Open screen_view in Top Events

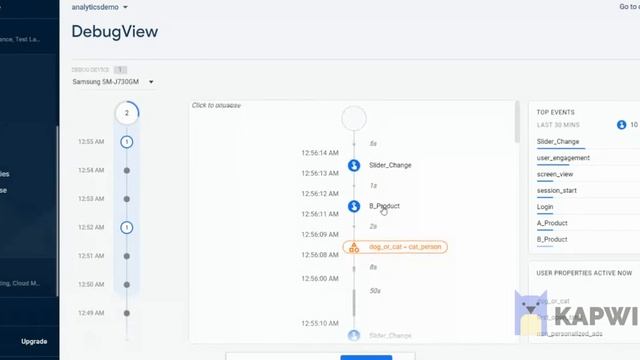[555, 174]
